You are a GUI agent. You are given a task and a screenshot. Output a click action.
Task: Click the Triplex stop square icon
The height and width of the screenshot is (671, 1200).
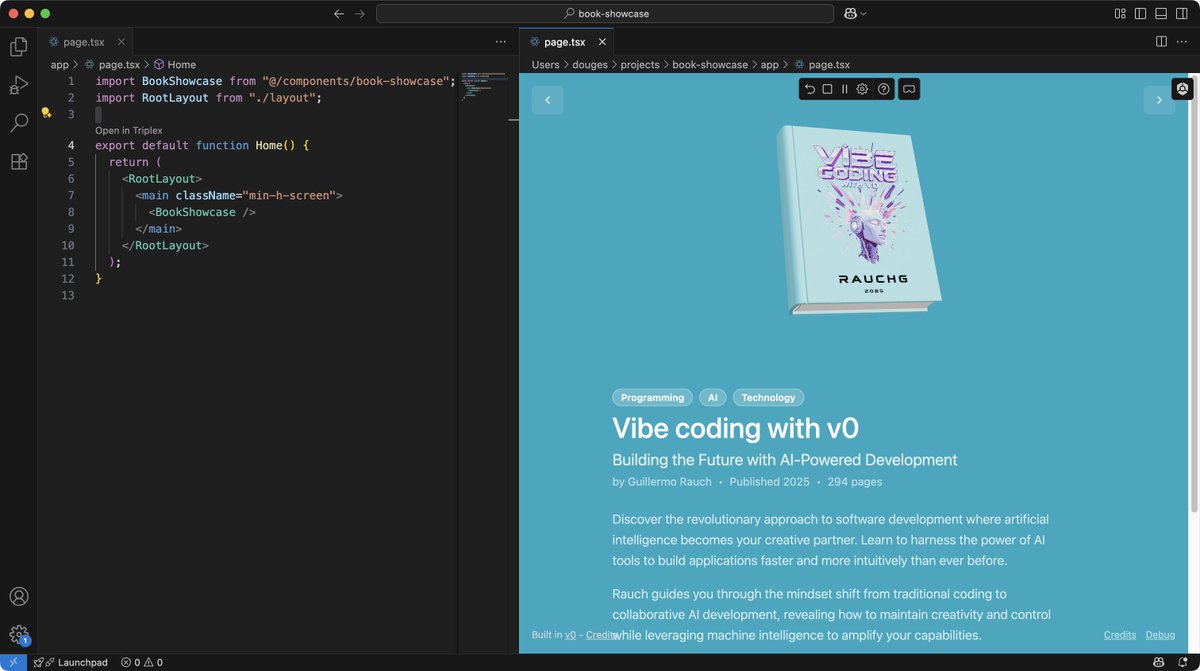pyautogui.click(x=827, y=89)
